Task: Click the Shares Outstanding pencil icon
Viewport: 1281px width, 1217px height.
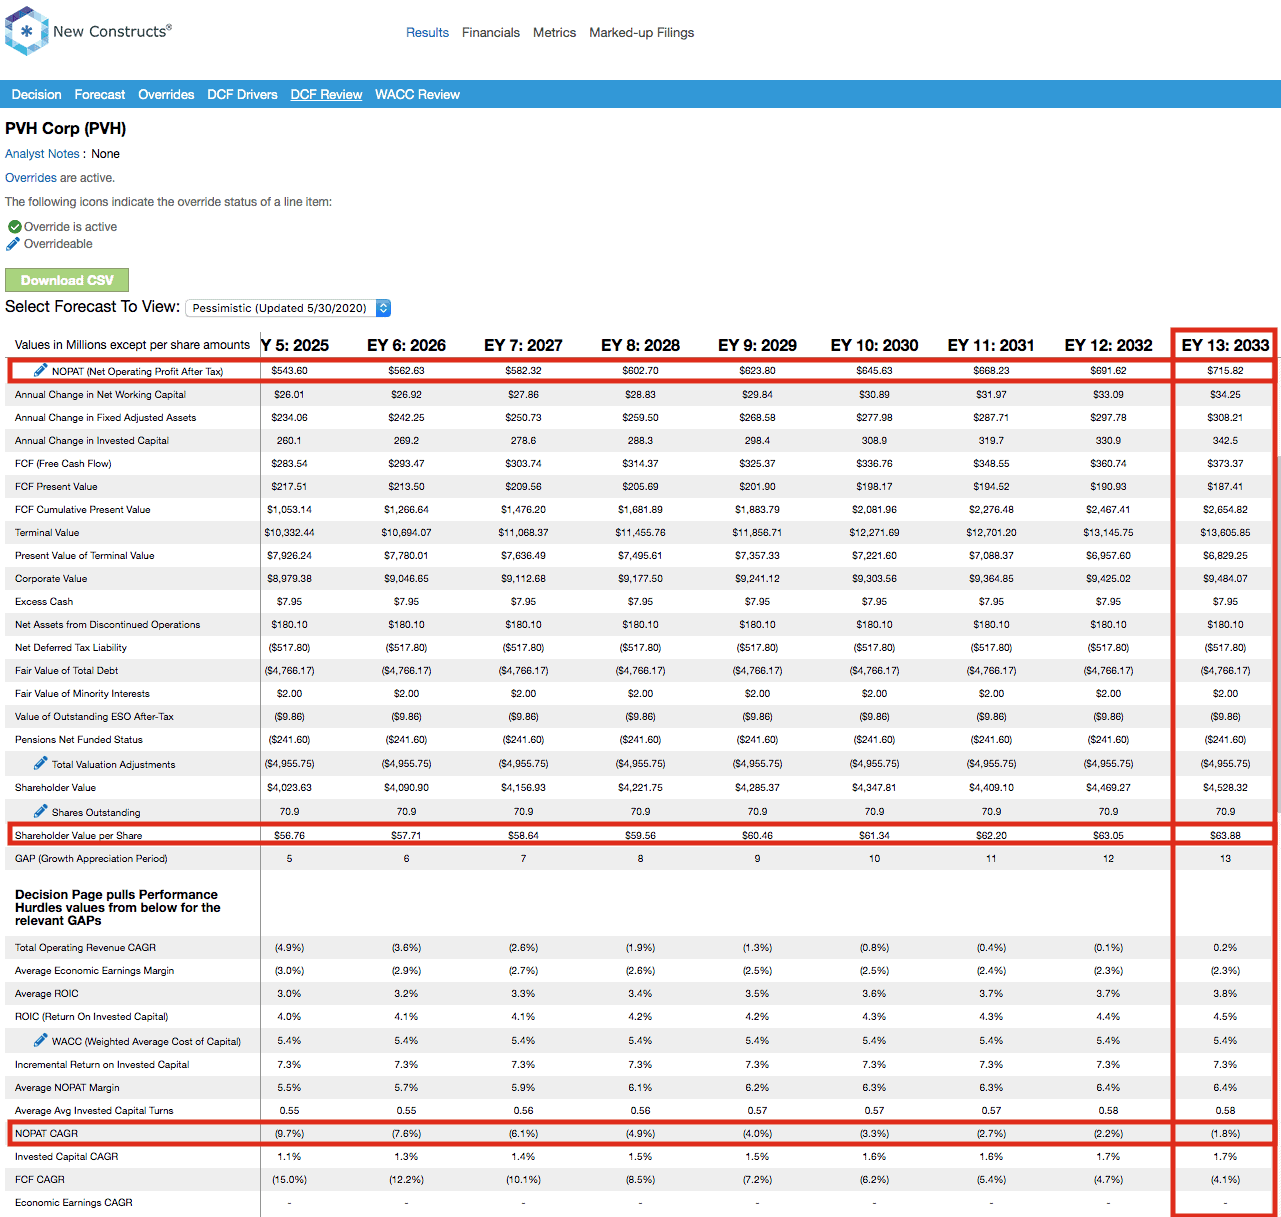Action: click(x=41, y=811)
